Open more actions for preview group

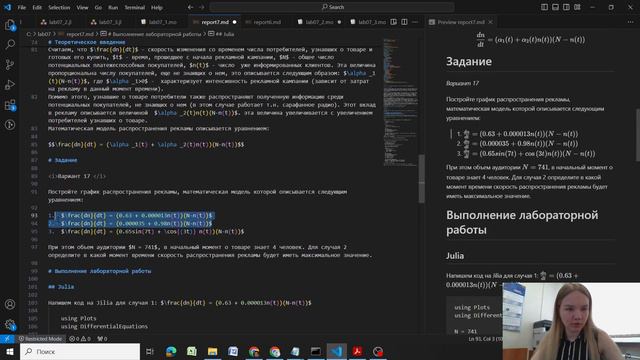click(631, 22)
